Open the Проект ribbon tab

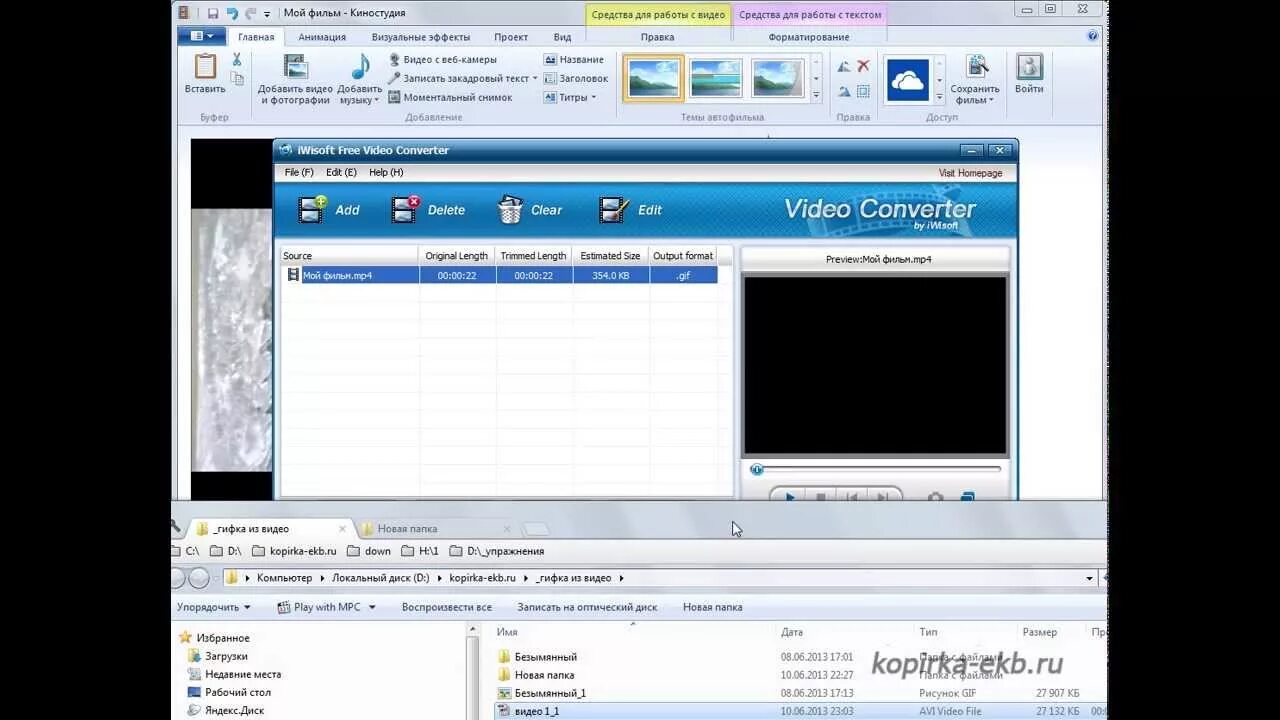click(511, 37)
